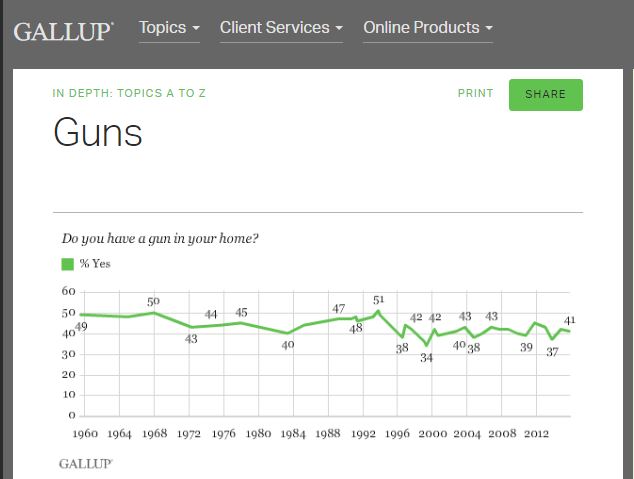Click the 48 data label near 1992

coord(356,329)
